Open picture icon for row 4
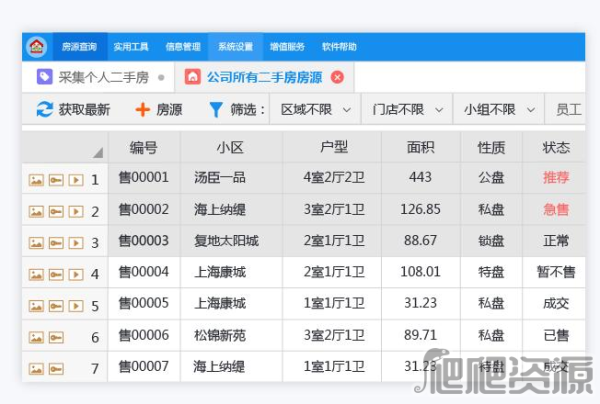The width and height of the screenshot is (600, 404). (x=36, y=274)
